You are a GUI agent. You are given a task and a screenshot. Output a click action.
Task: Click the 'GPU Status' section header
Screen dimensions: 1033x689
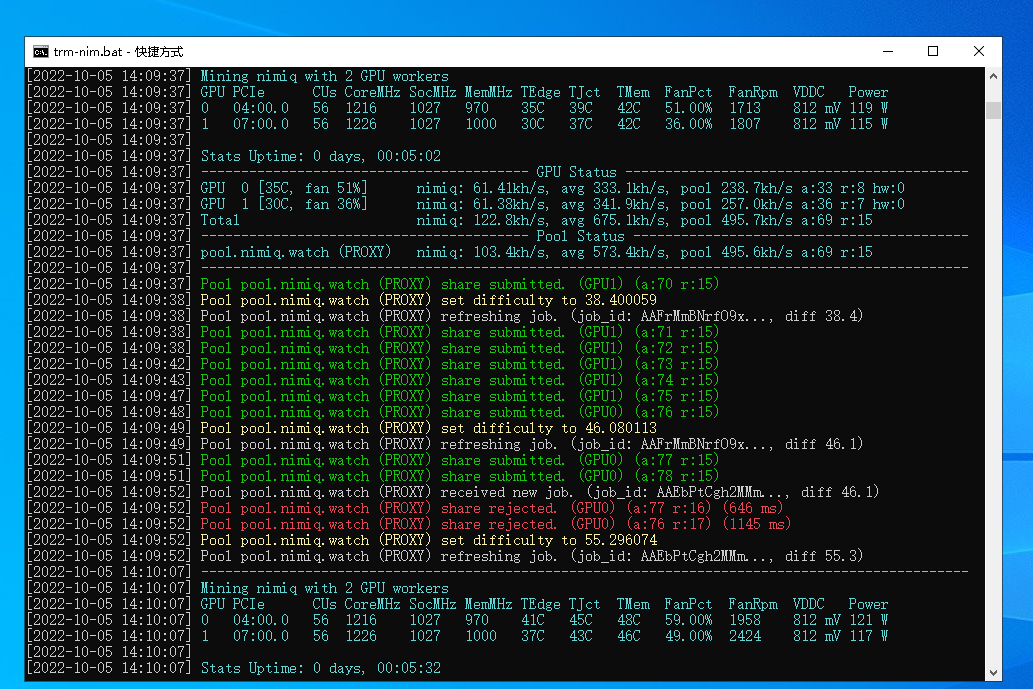coord(576,172)
